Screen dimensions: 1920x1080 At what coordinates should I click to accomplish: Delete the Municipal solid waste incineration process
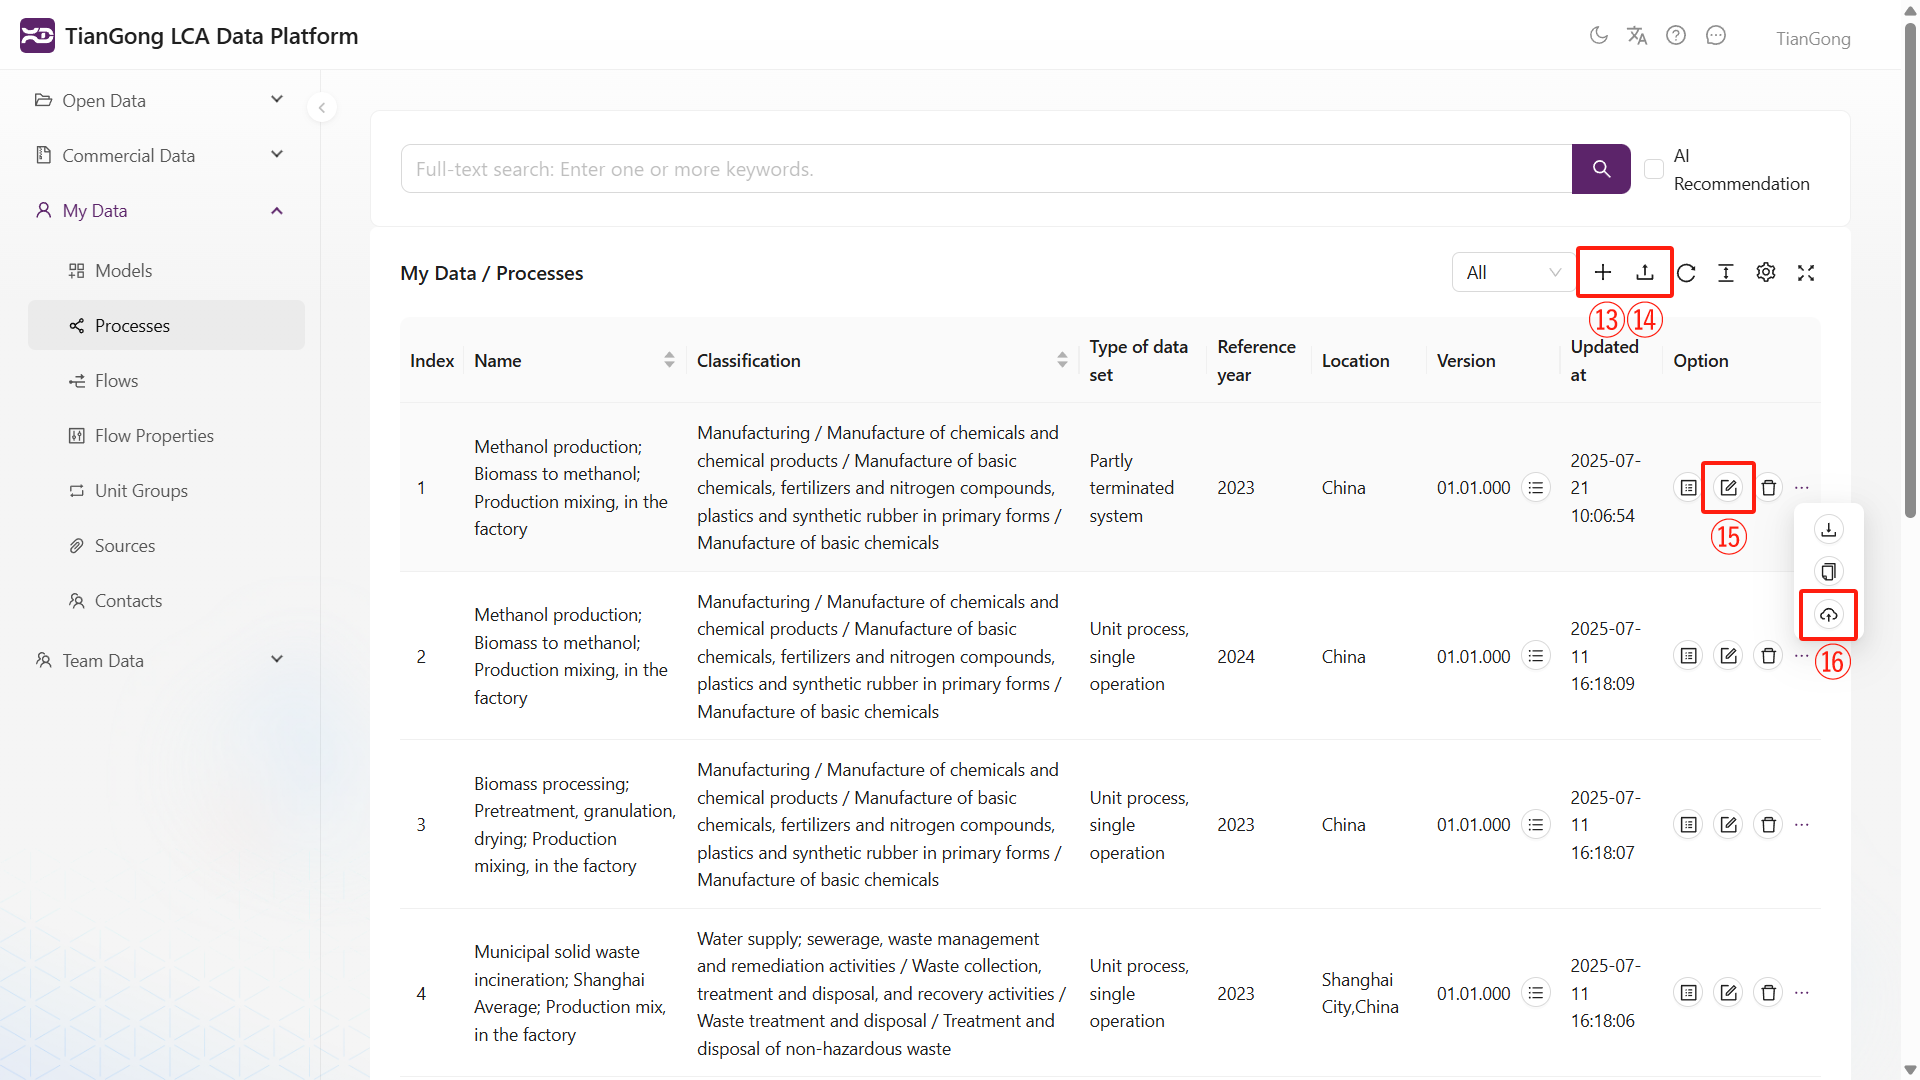point(1768,992)
